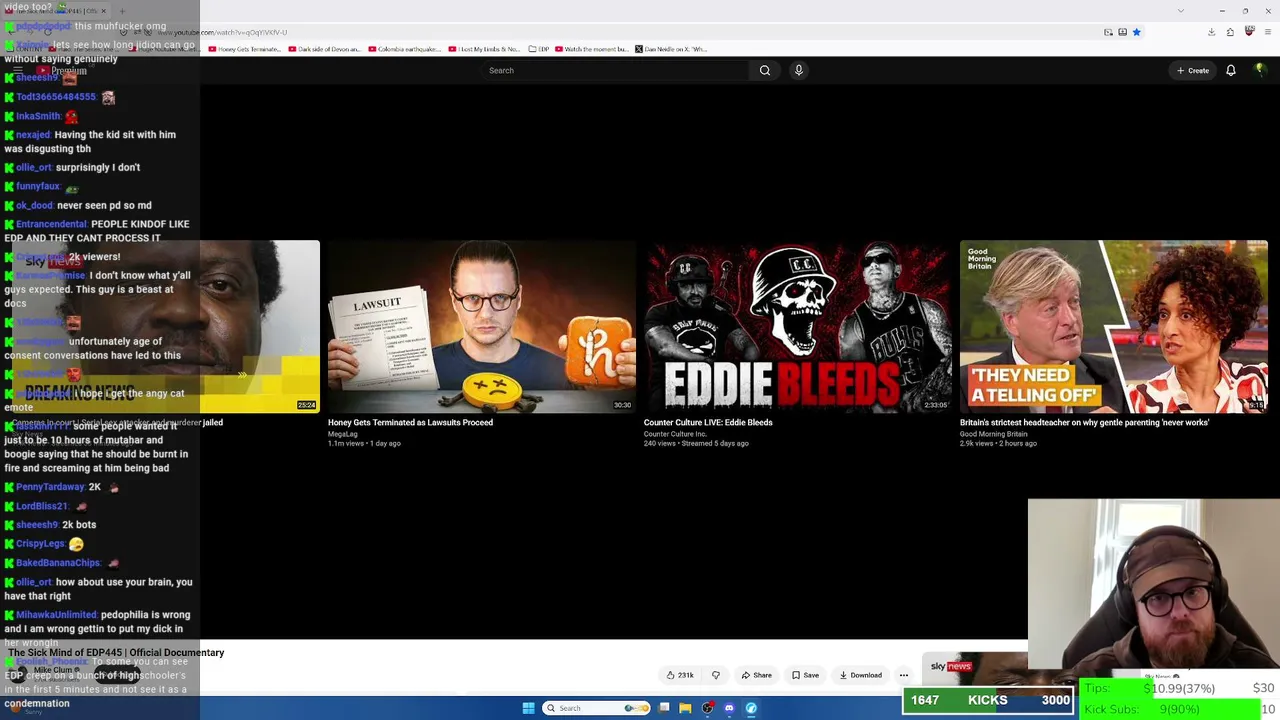Open the Honey Gets Terminated video thumbnail
The height and width of the screenshot is (720, 1280).
pyautogui.click(x=482, y=326)
